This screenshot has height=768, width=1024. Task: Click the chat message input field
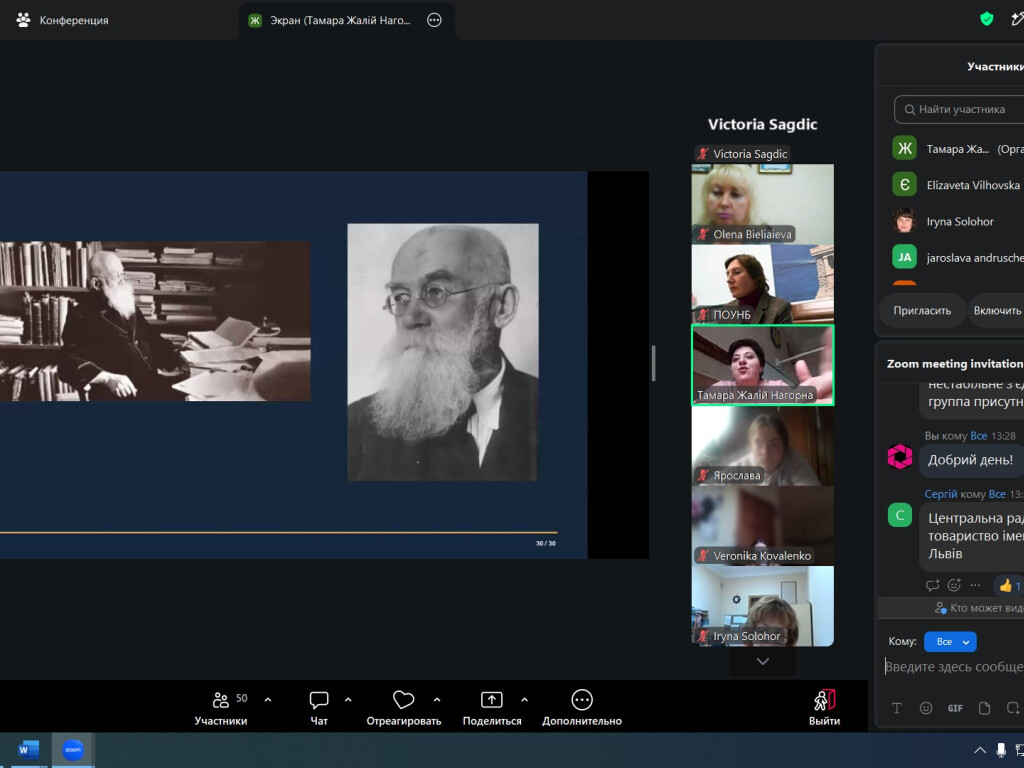(x=954, y=667)
